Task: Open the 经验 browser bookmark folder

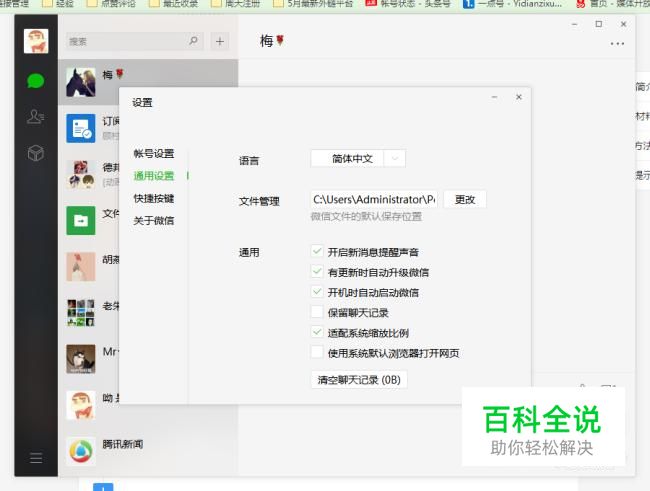Action: tap(59, 4)
